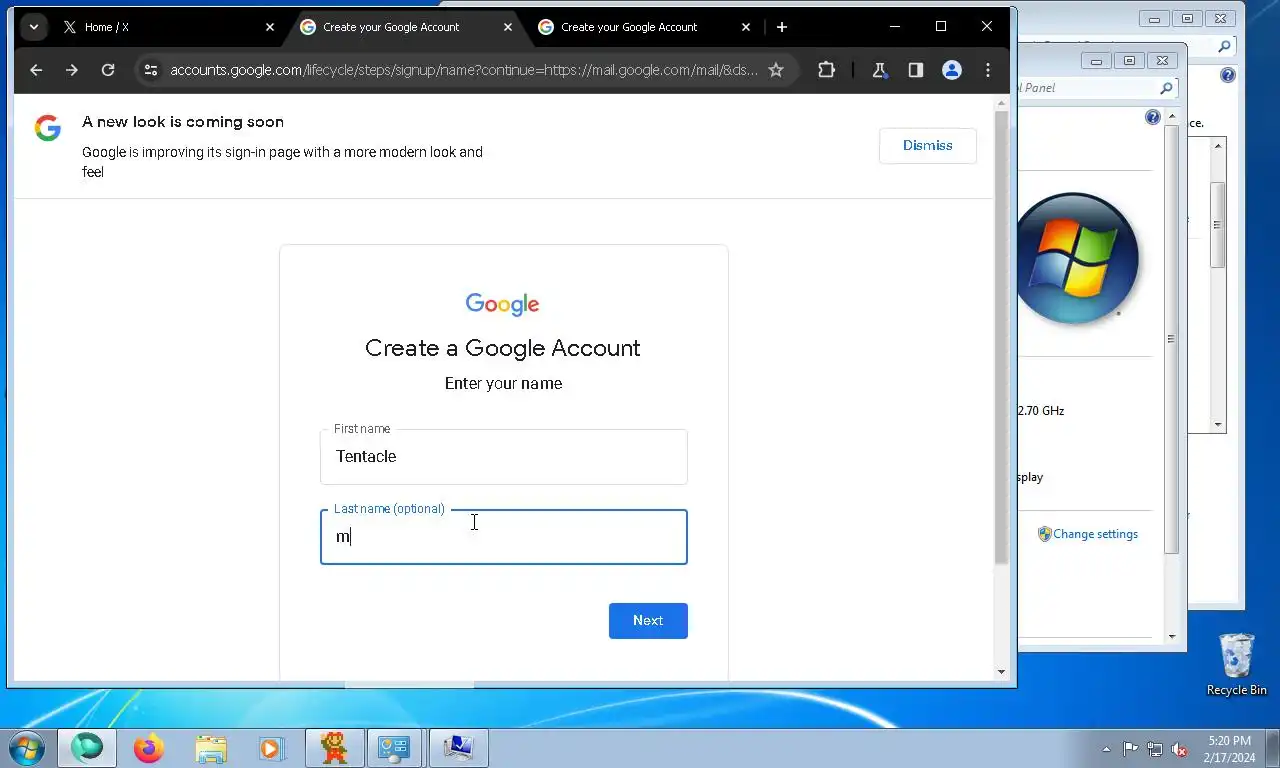Open Chrome Labs flask icon
Image resolution: width=1280 pixels, height=768 pixels.
[x=880, y=70]
